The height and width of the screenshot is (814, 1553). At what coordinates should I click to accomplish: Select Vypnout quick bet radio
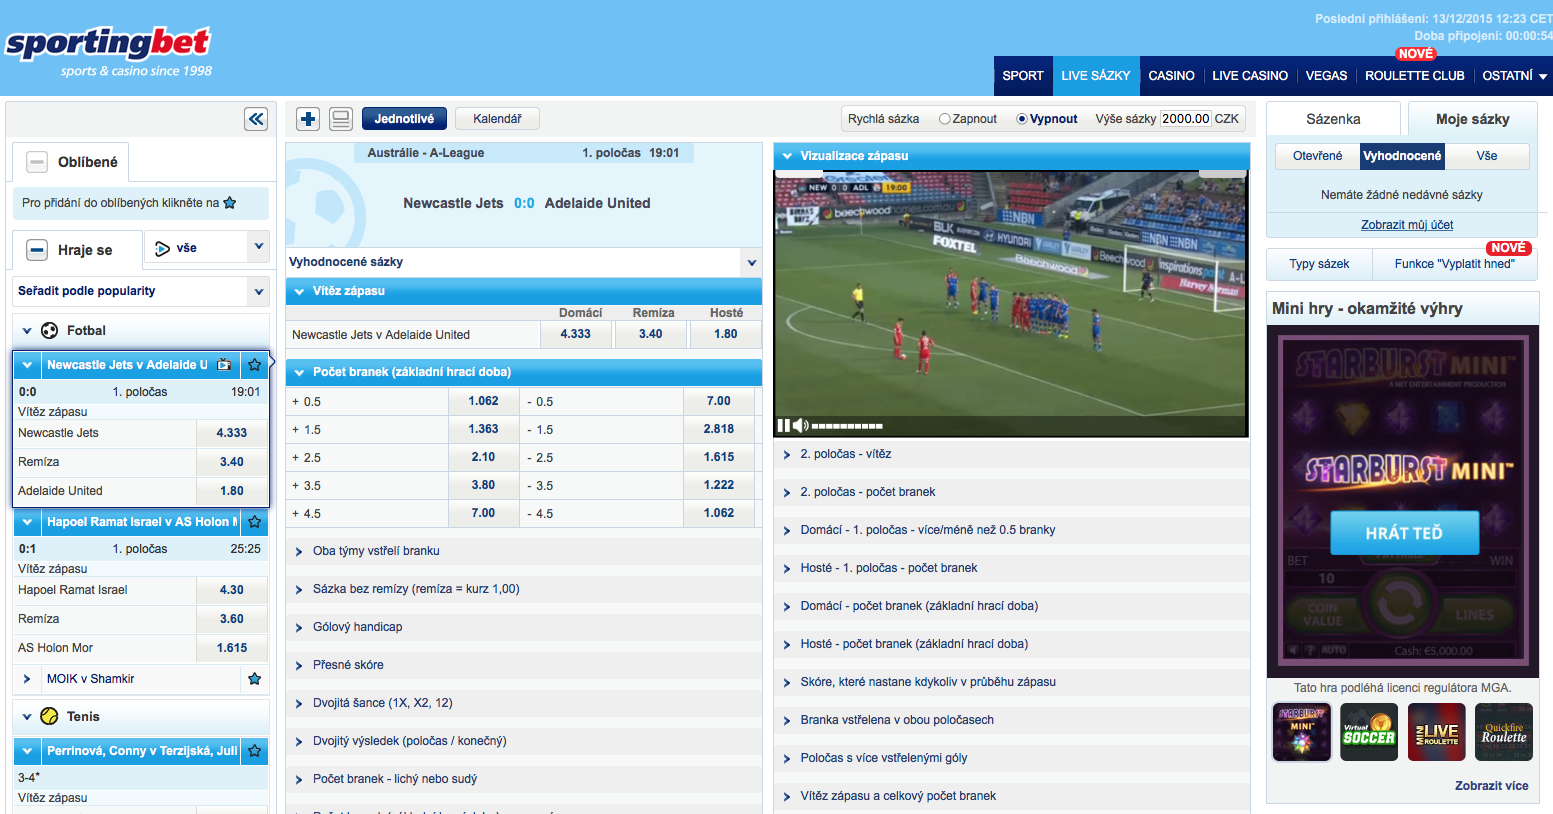pos(1022,119)
